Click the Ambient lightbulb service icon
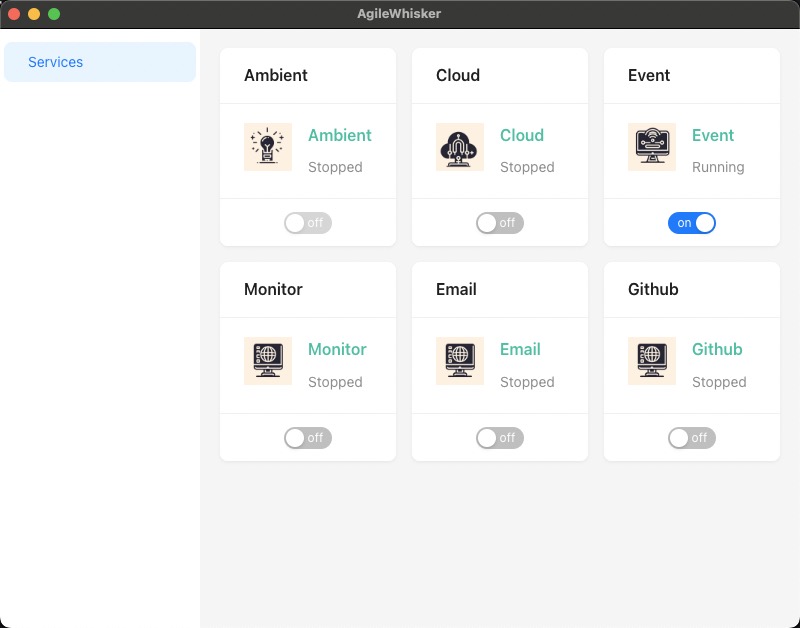This screenshot has width=800, height=628. [x=267, y=147]
